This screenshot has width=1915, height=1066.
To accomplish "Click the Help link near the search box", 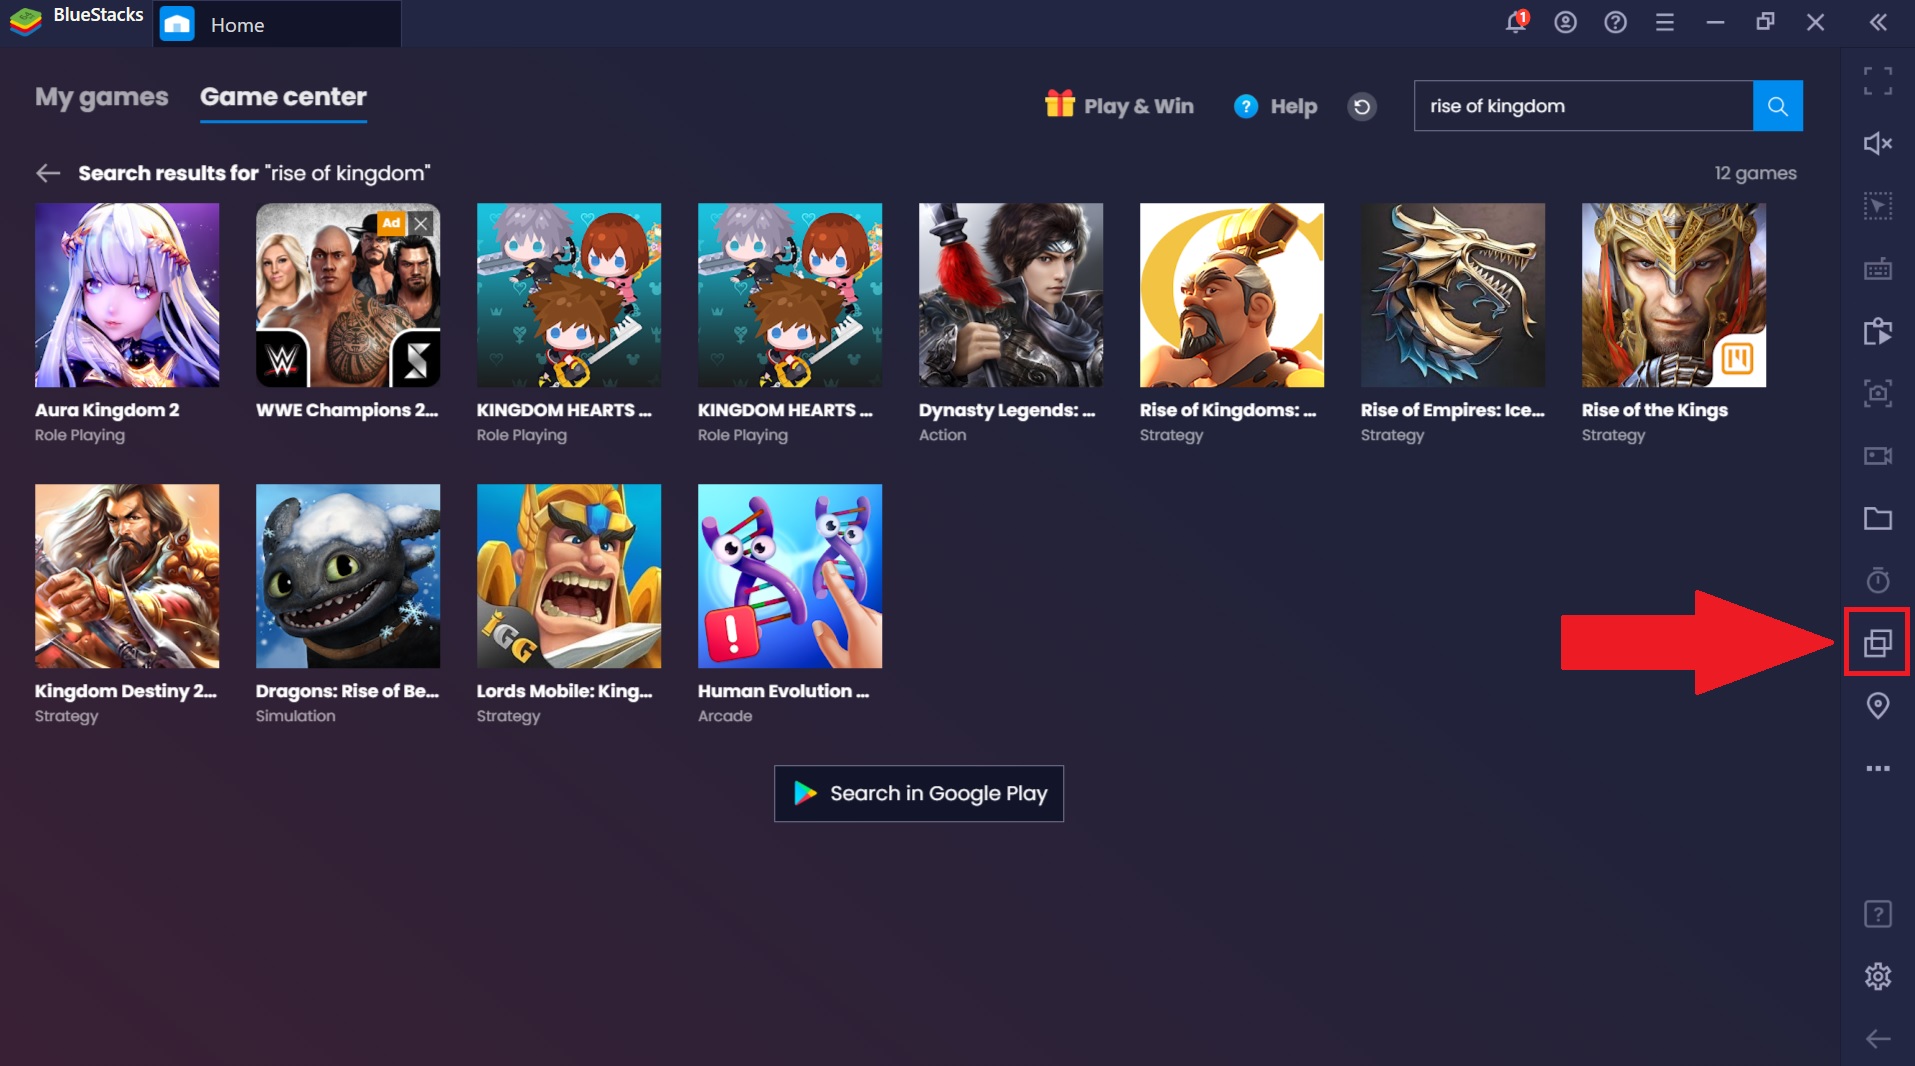I will point(1275,106).
